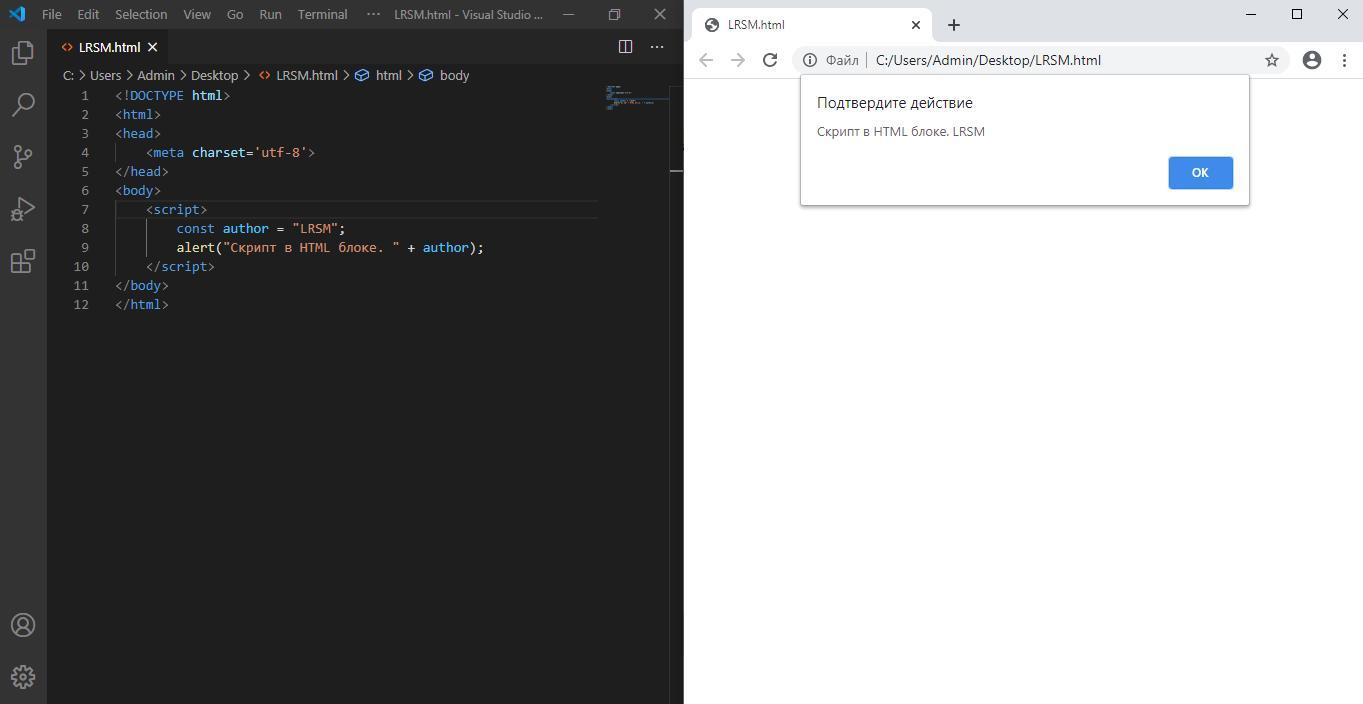Open a new Chrome tab

tap(953, 25)
